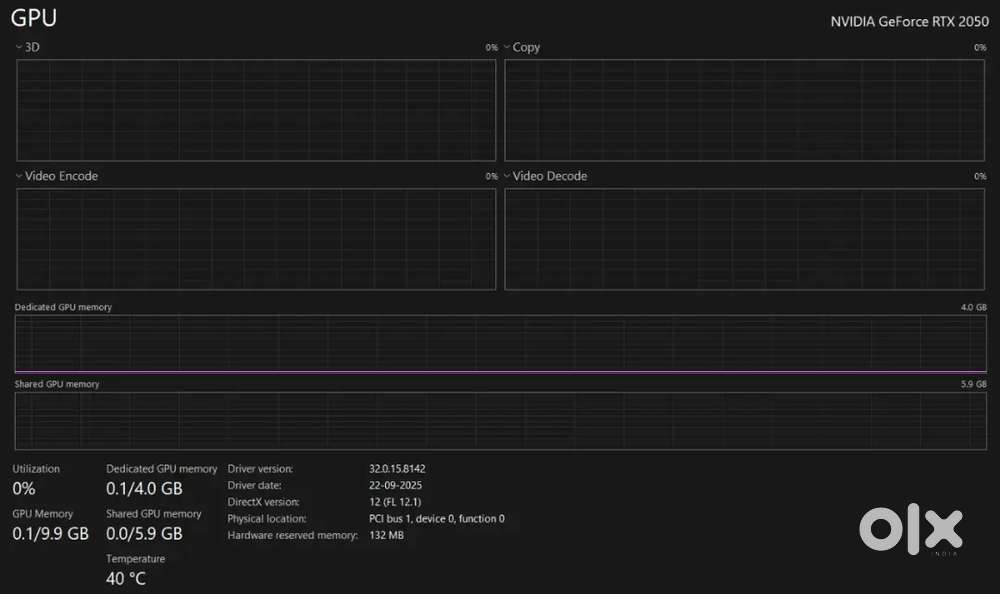The height and width of the screenshot is (594, 1000).
Task: Expand the Video Decode engine selector
Action: [x=507, y=176]
